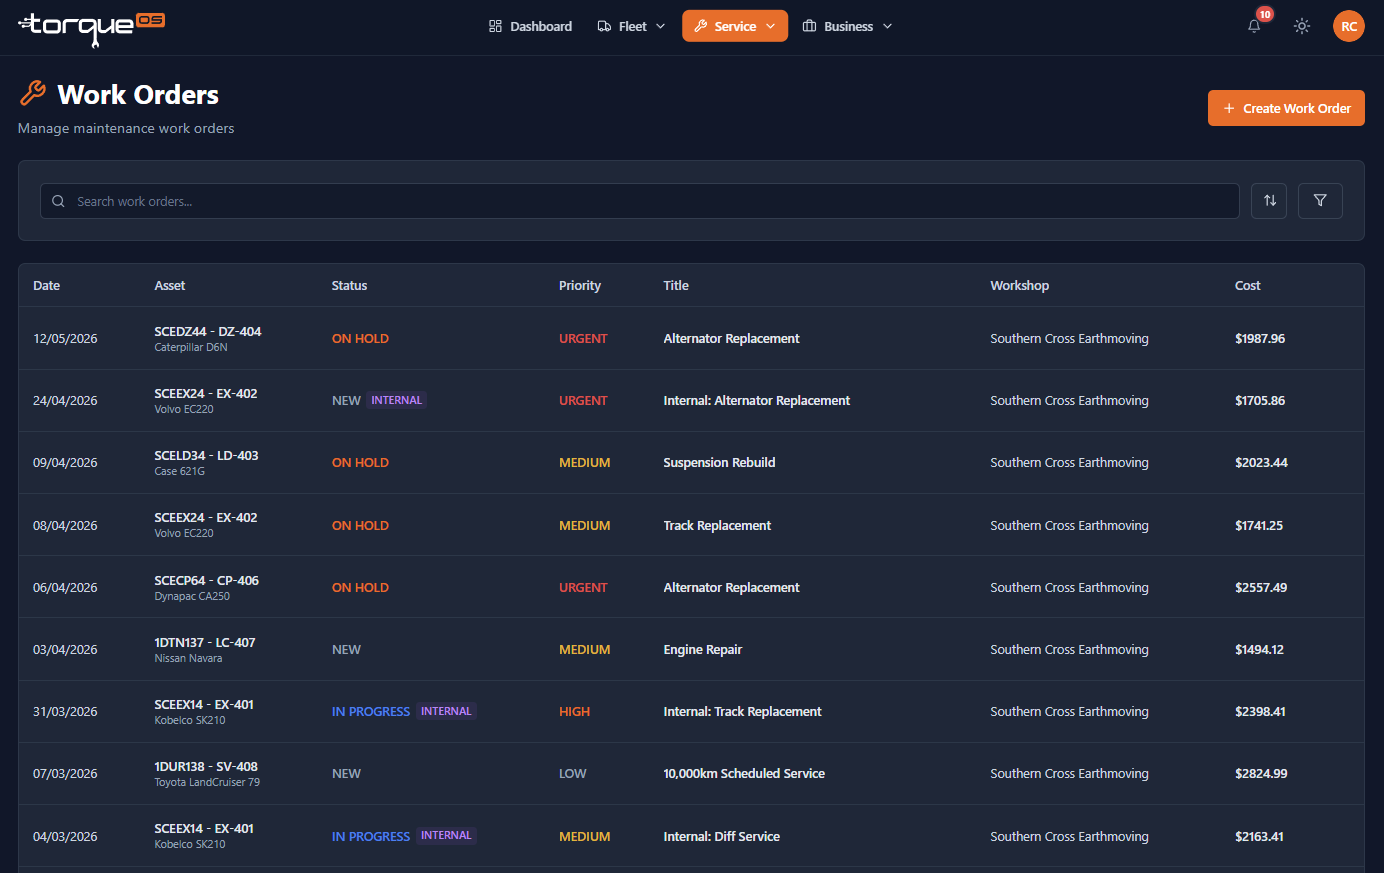Viewport: 1384px width, 873px height.
Task: Open Internal: Alternator Replacement work order
Action: pos(756,400)
